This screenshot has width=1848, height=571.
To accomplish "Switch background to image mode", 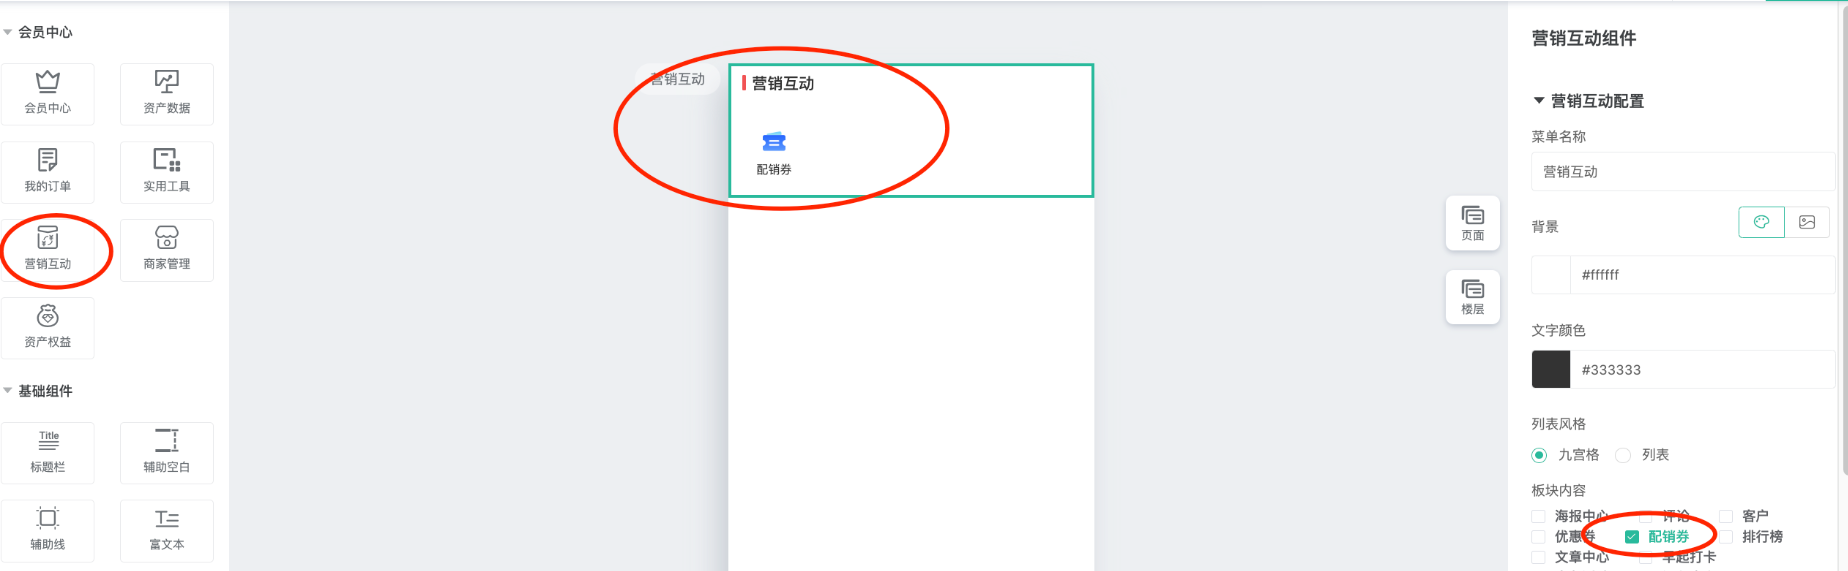I will coord(1807,222).
